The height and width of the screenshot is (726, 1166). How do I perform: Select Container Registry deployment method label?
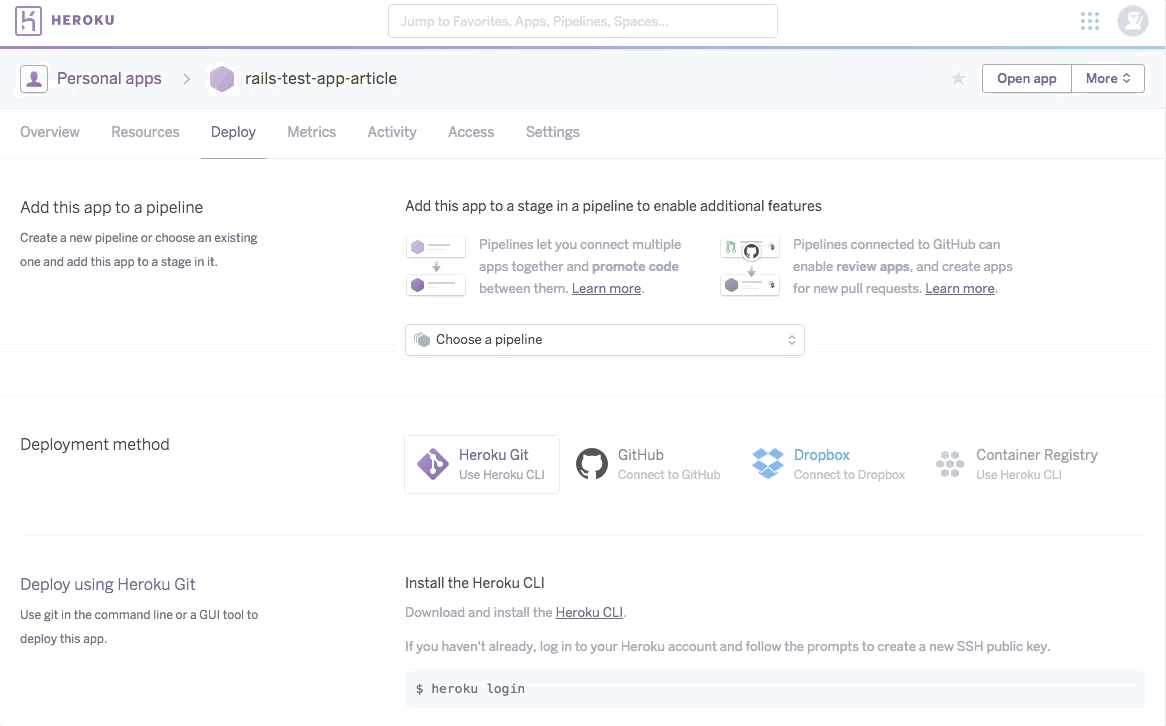[1037, 455]
